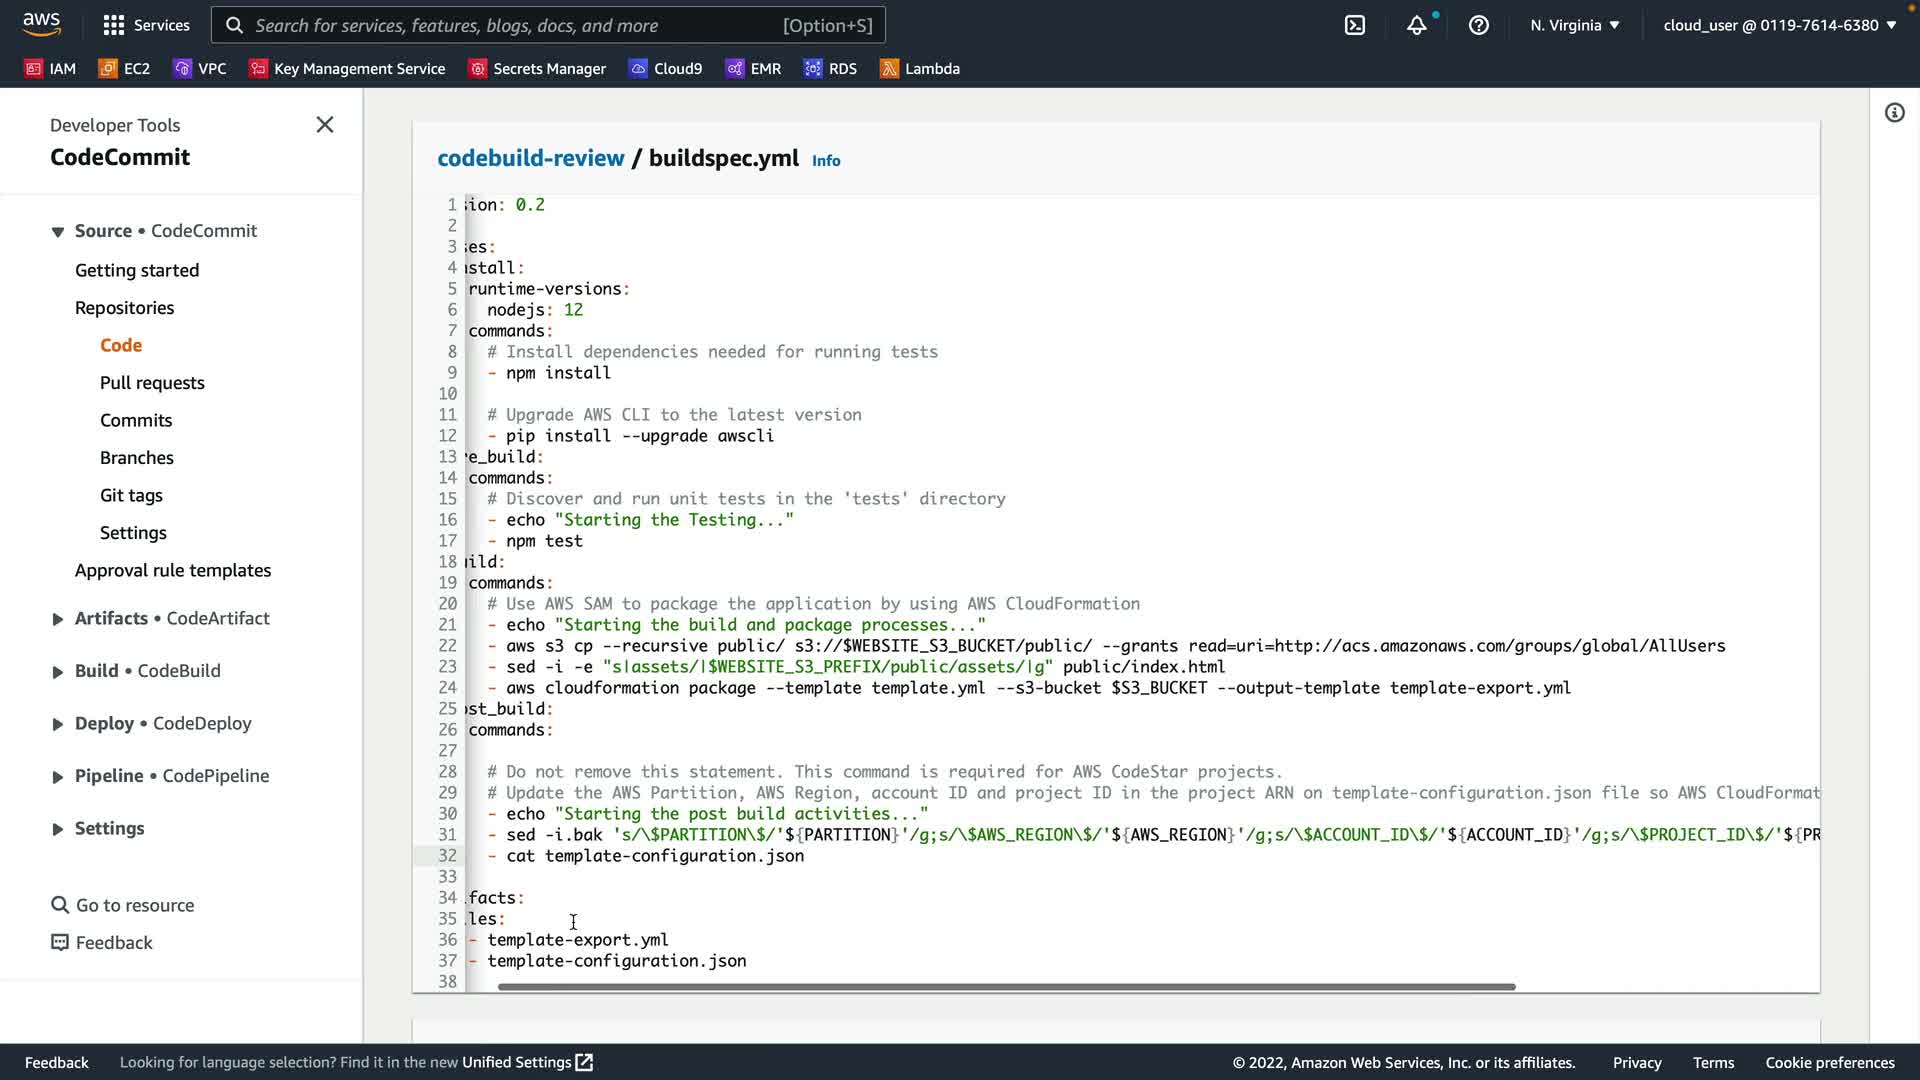Image resolution: width=1920 pixels, height=1080 pixels.
Task: Go to Pull requests page
Action: click(152, 383)
